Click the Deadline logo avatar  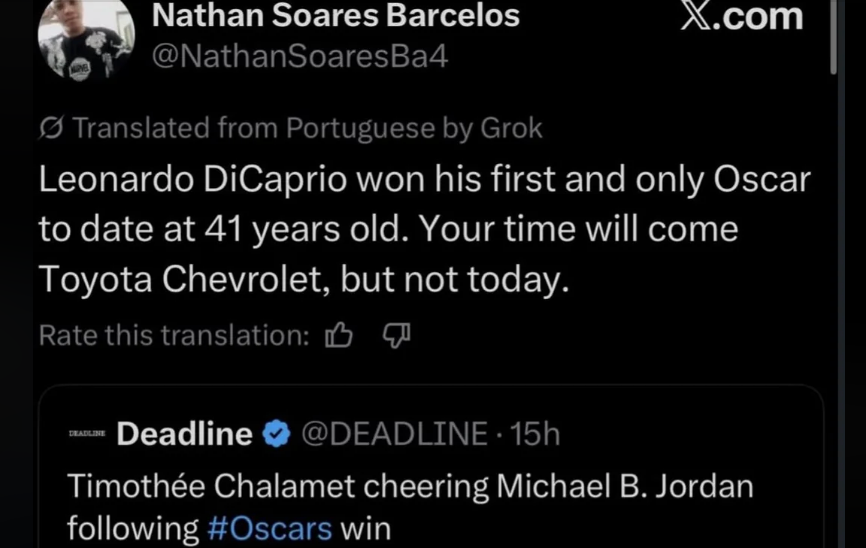[88, 434]
